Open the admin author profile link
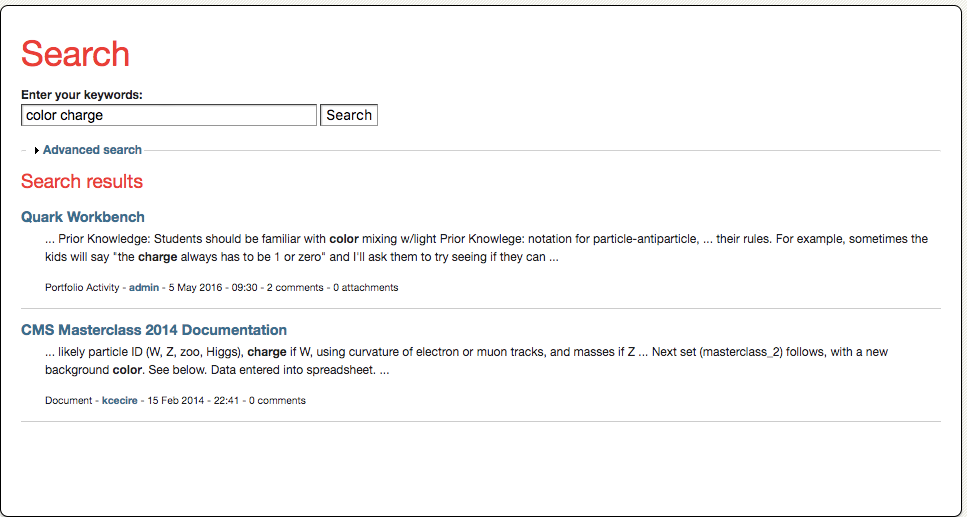This screenshot has width=967, height=517. (144, 287)
